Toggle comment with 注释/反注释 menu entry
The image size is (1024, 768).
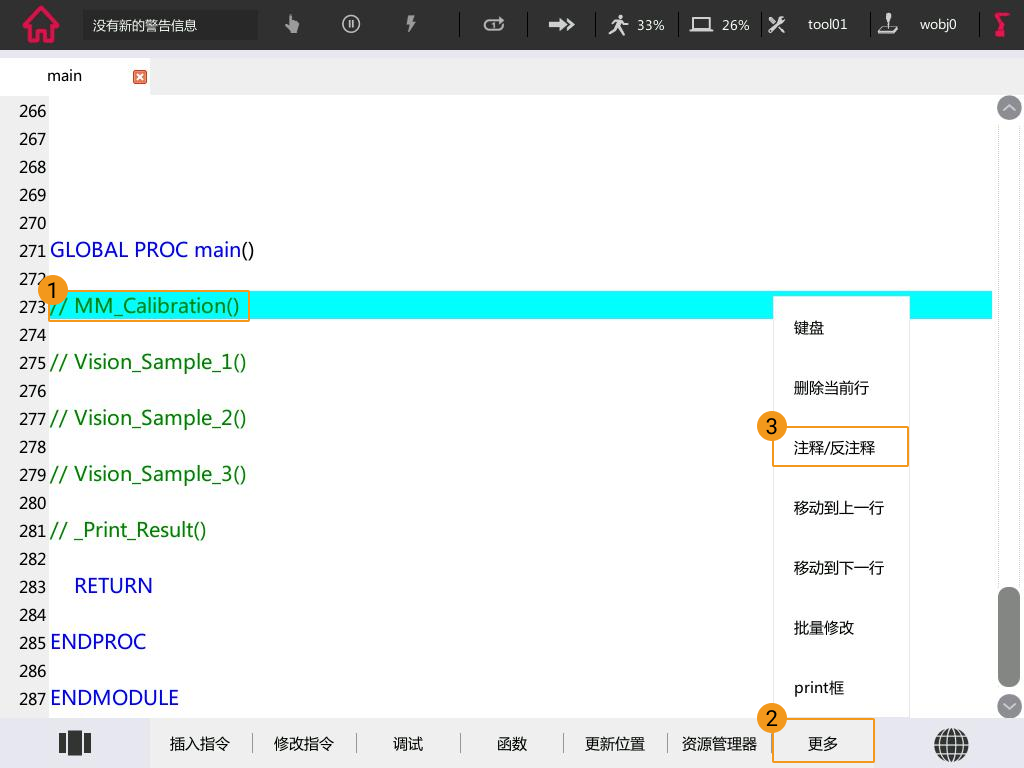pyautogui.click(x=834, y=447)
